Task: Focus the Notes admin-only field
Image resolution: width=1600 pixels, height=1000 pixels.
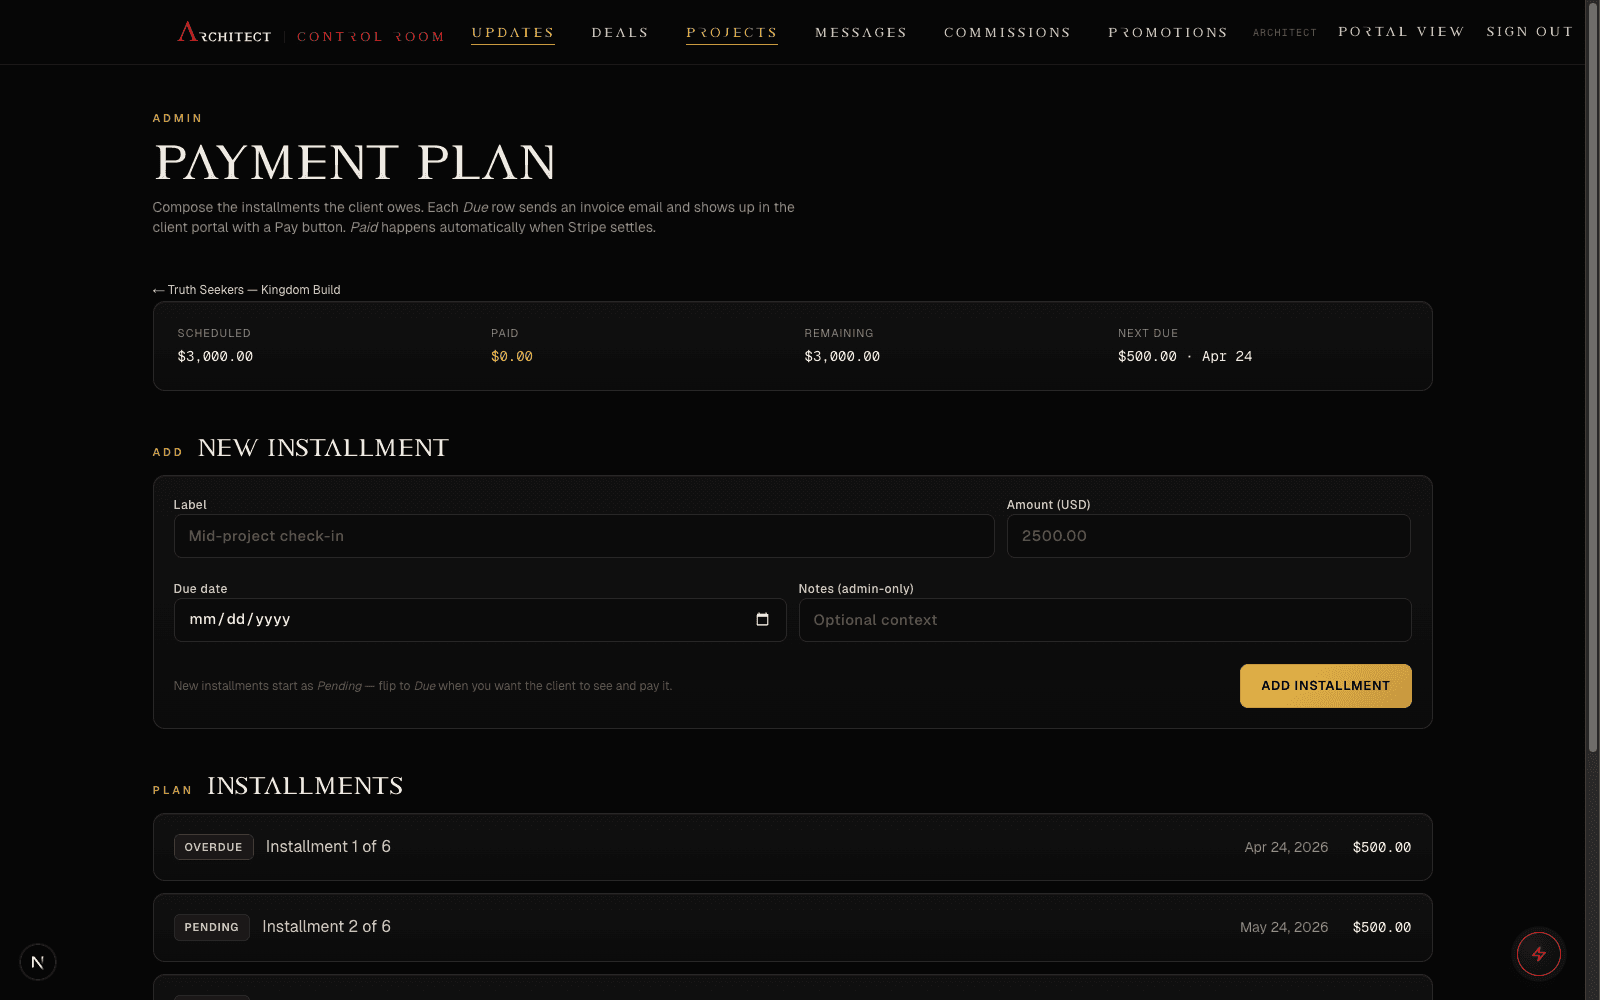Action: click(1105, 620)
